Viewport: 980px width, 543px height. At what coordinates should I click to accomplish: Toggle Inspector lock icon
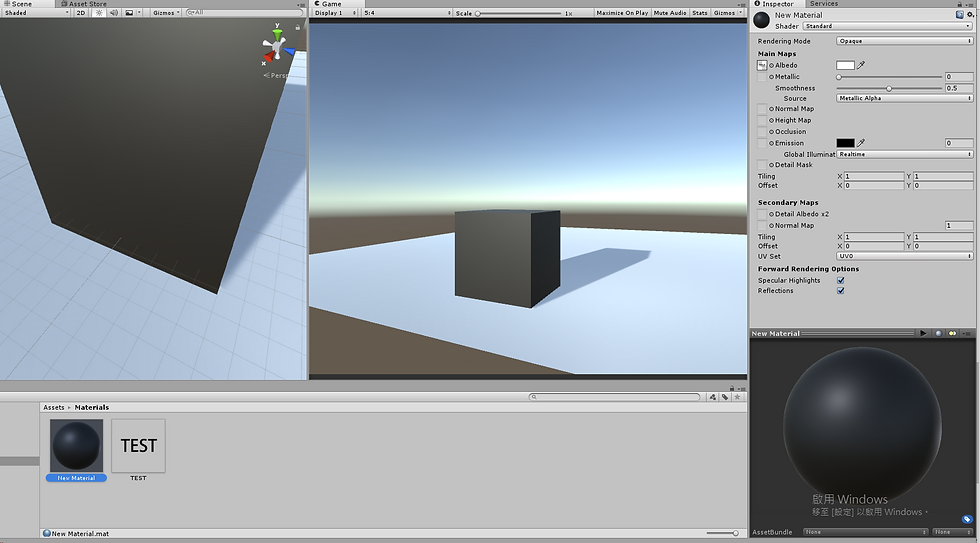point(960,4)
